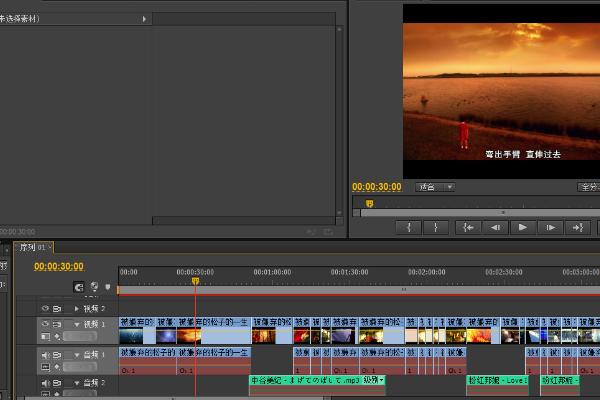This screenshot has height=400, width=600.
Task: Click the Program monitor timecode 00:00:30:00
Action: (377, 187)
